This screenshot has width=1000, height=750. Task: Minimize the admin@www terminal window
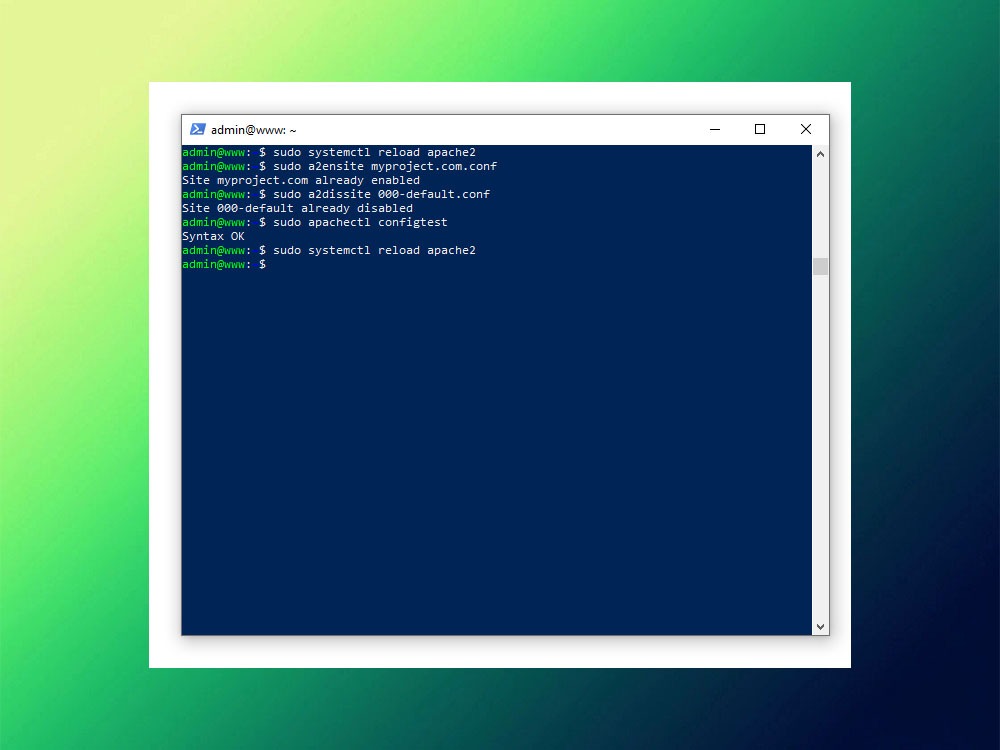click(715, 129)
